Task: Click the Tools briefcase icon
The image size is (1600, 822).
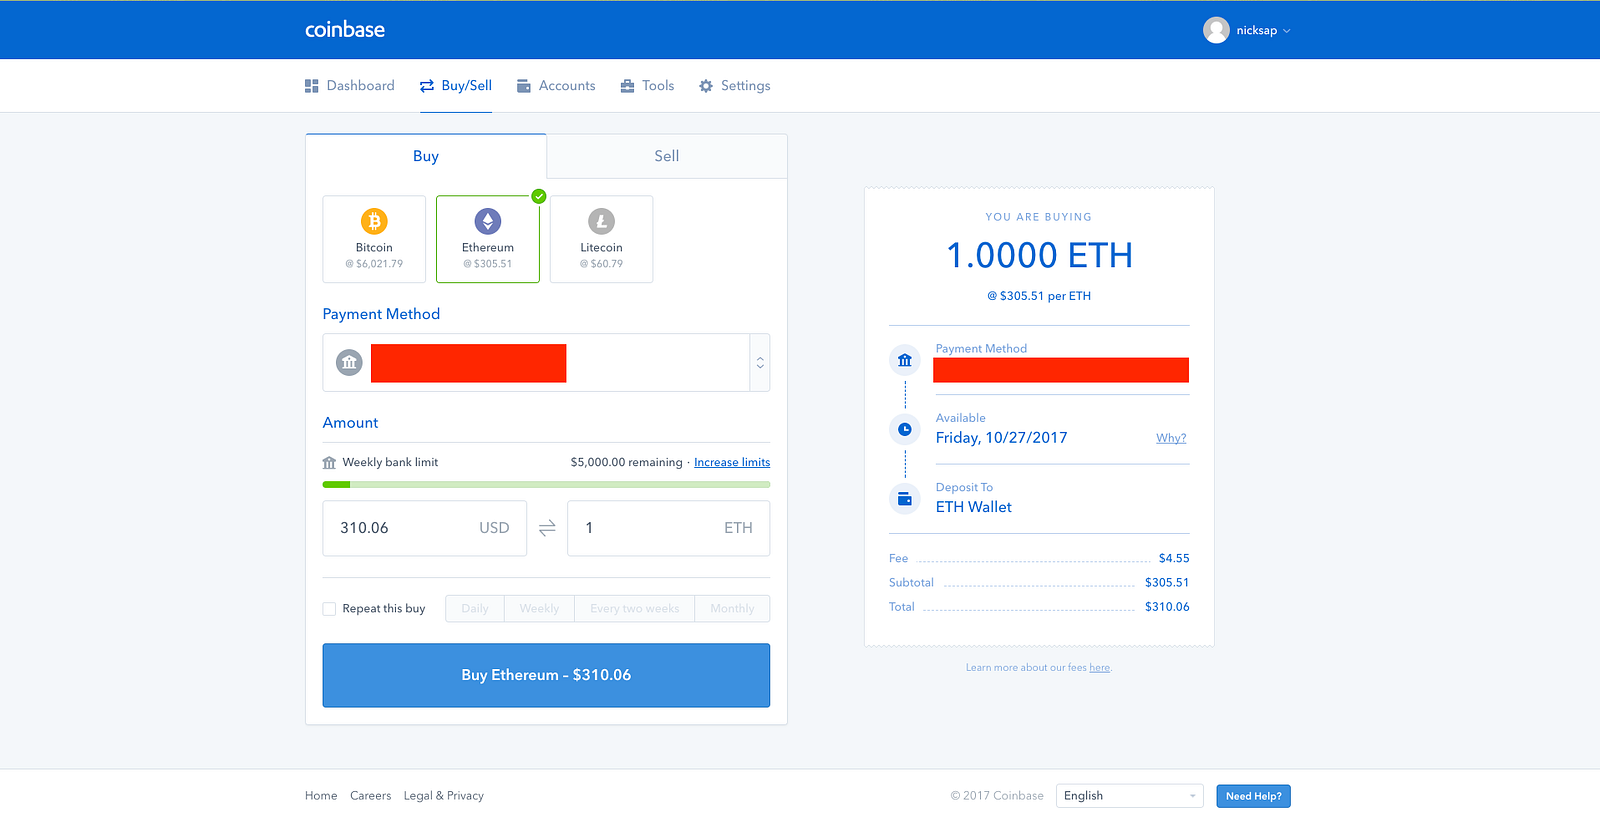Action: point(628,86)
